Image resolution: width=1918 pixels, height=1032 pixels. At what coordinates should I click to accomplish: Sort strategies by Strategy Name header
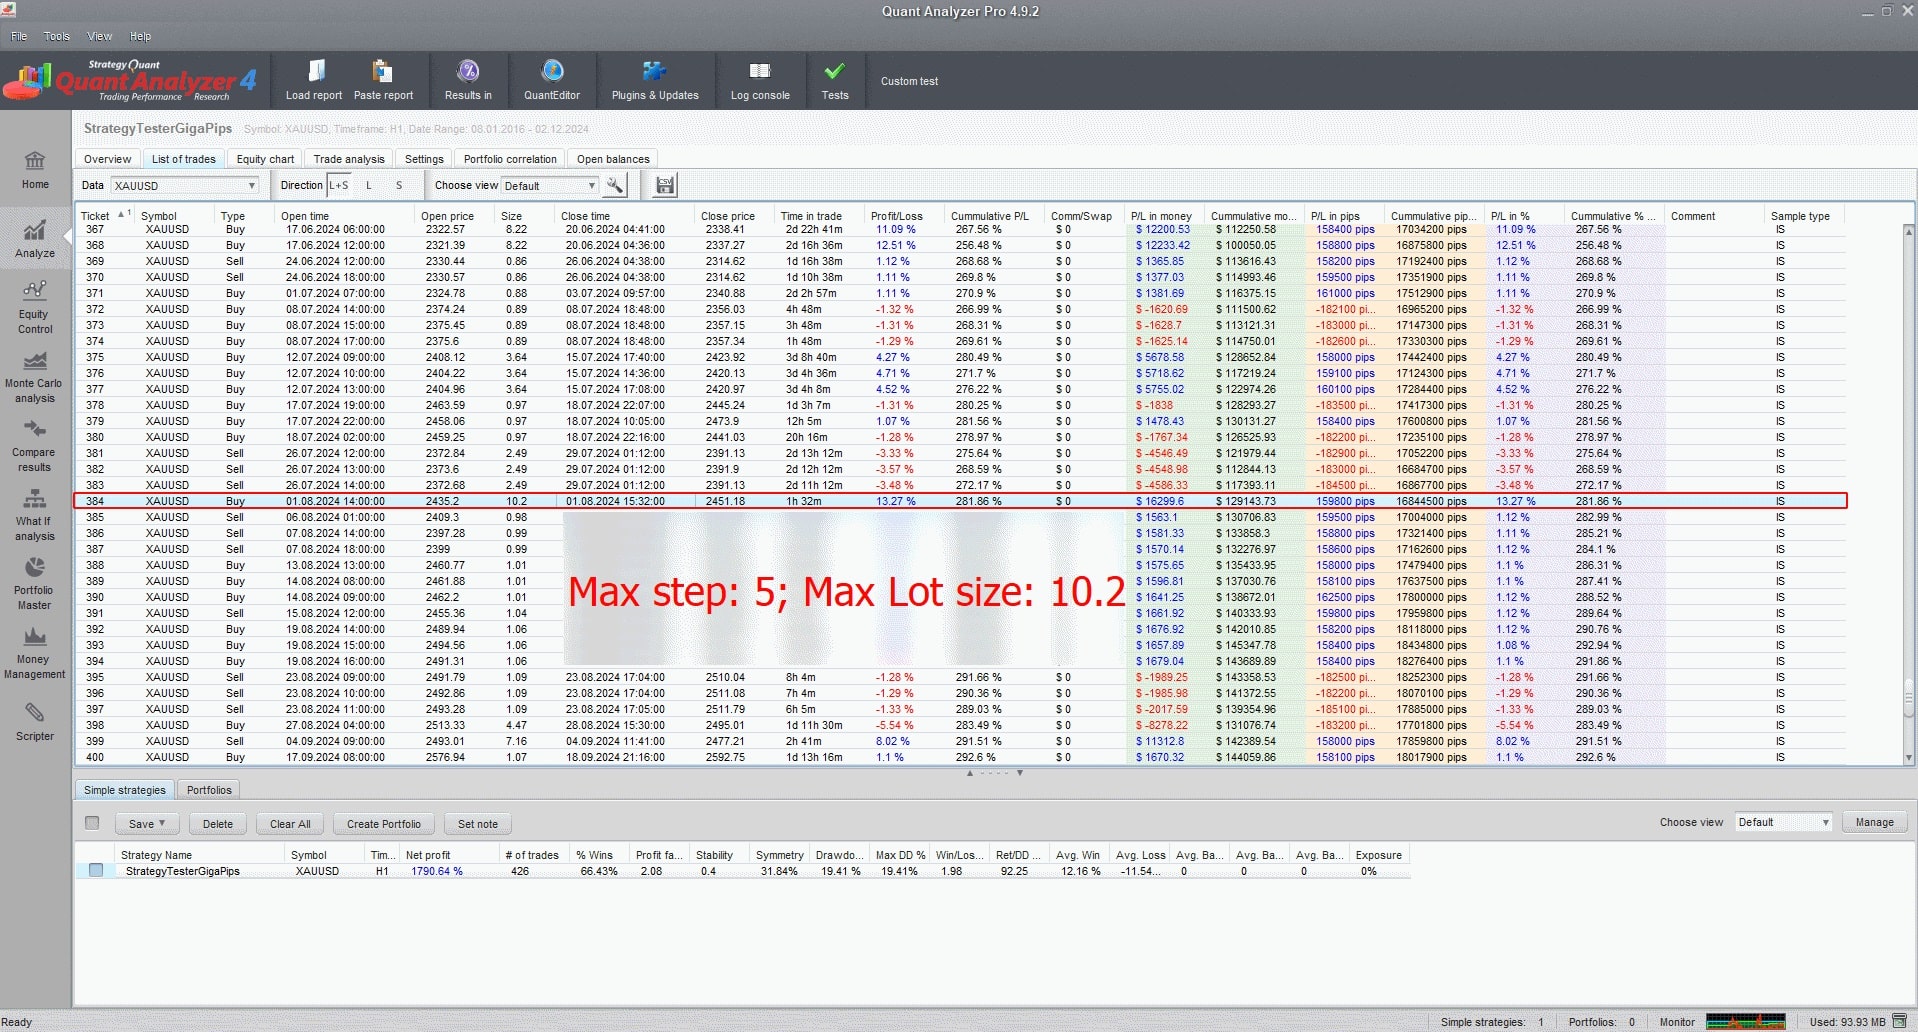pos(200,855)
